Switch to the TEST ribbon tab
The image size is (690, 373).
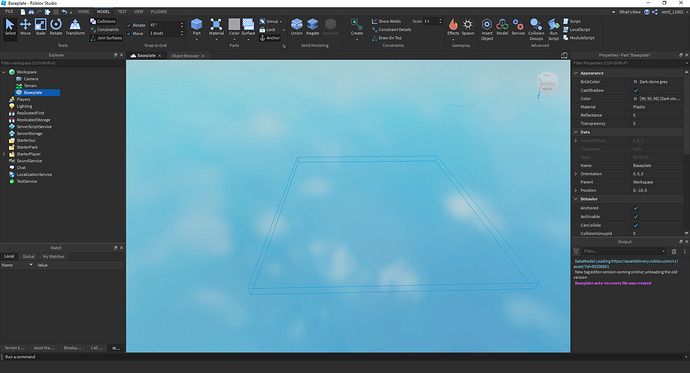coord(122,11)
